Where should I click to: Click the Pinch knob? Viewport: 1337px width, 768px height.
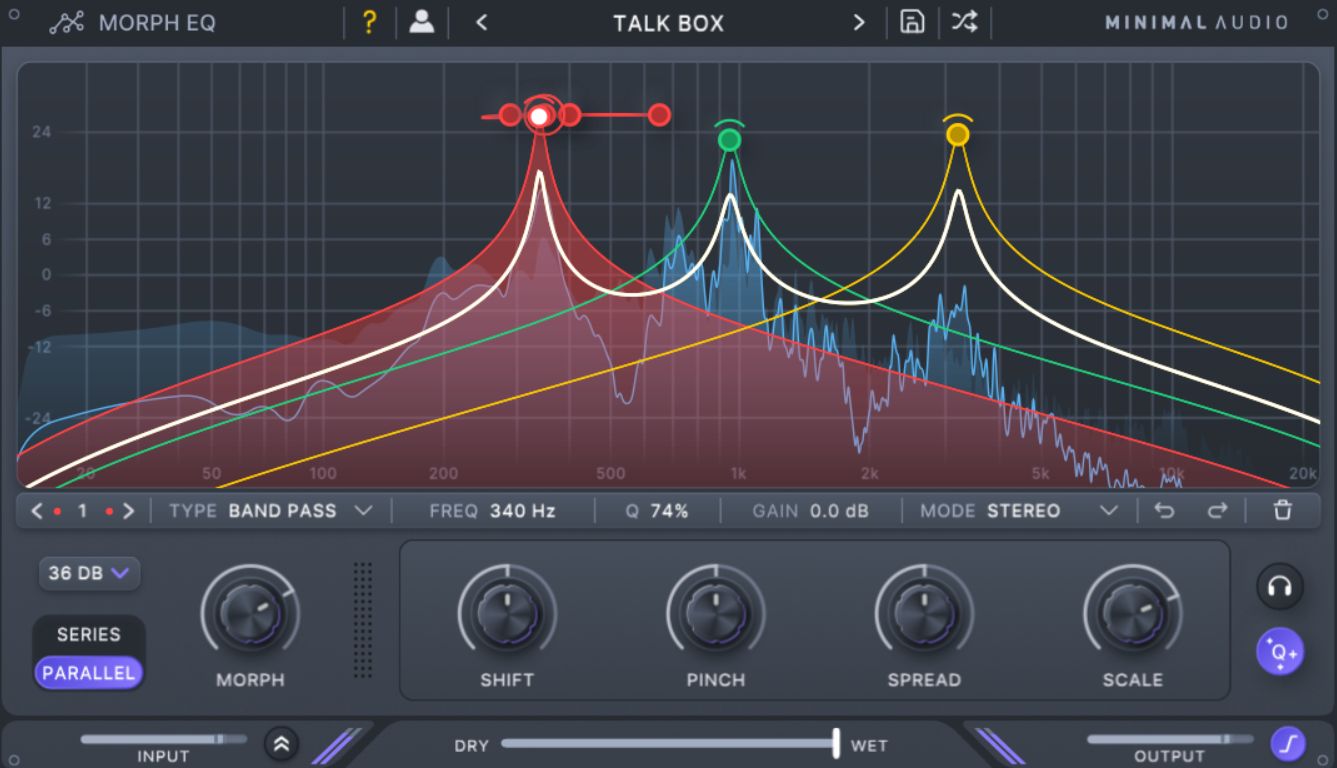point(716,613)
